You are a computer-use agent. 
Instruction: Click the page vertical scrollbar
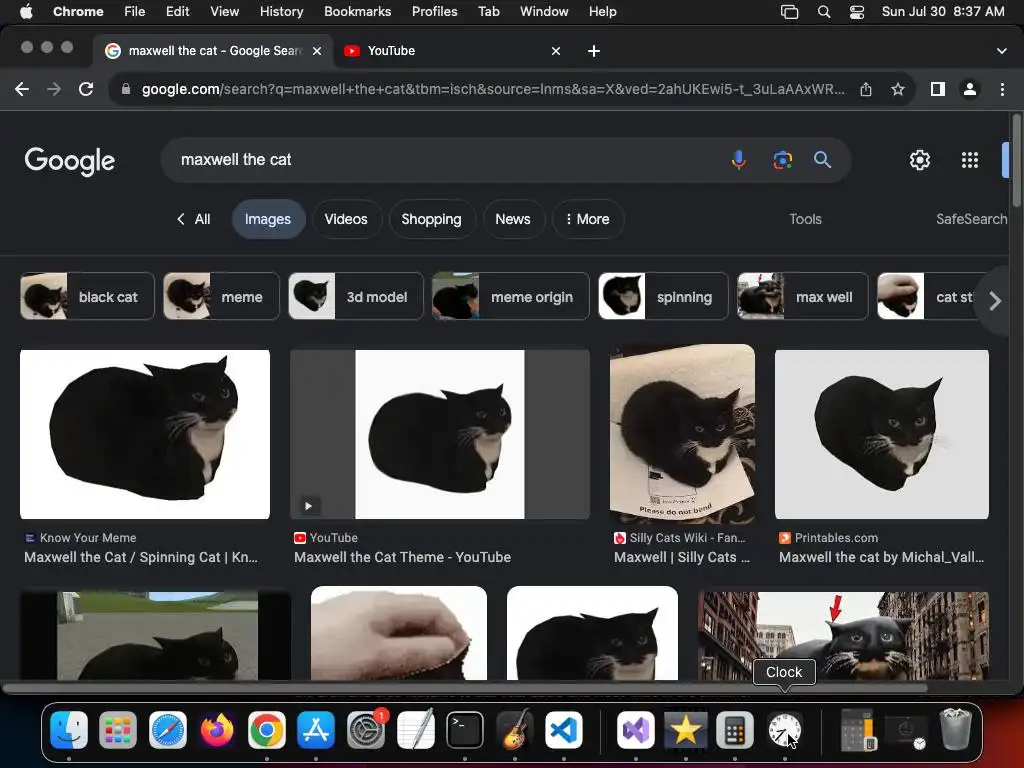coord(1016,160)
